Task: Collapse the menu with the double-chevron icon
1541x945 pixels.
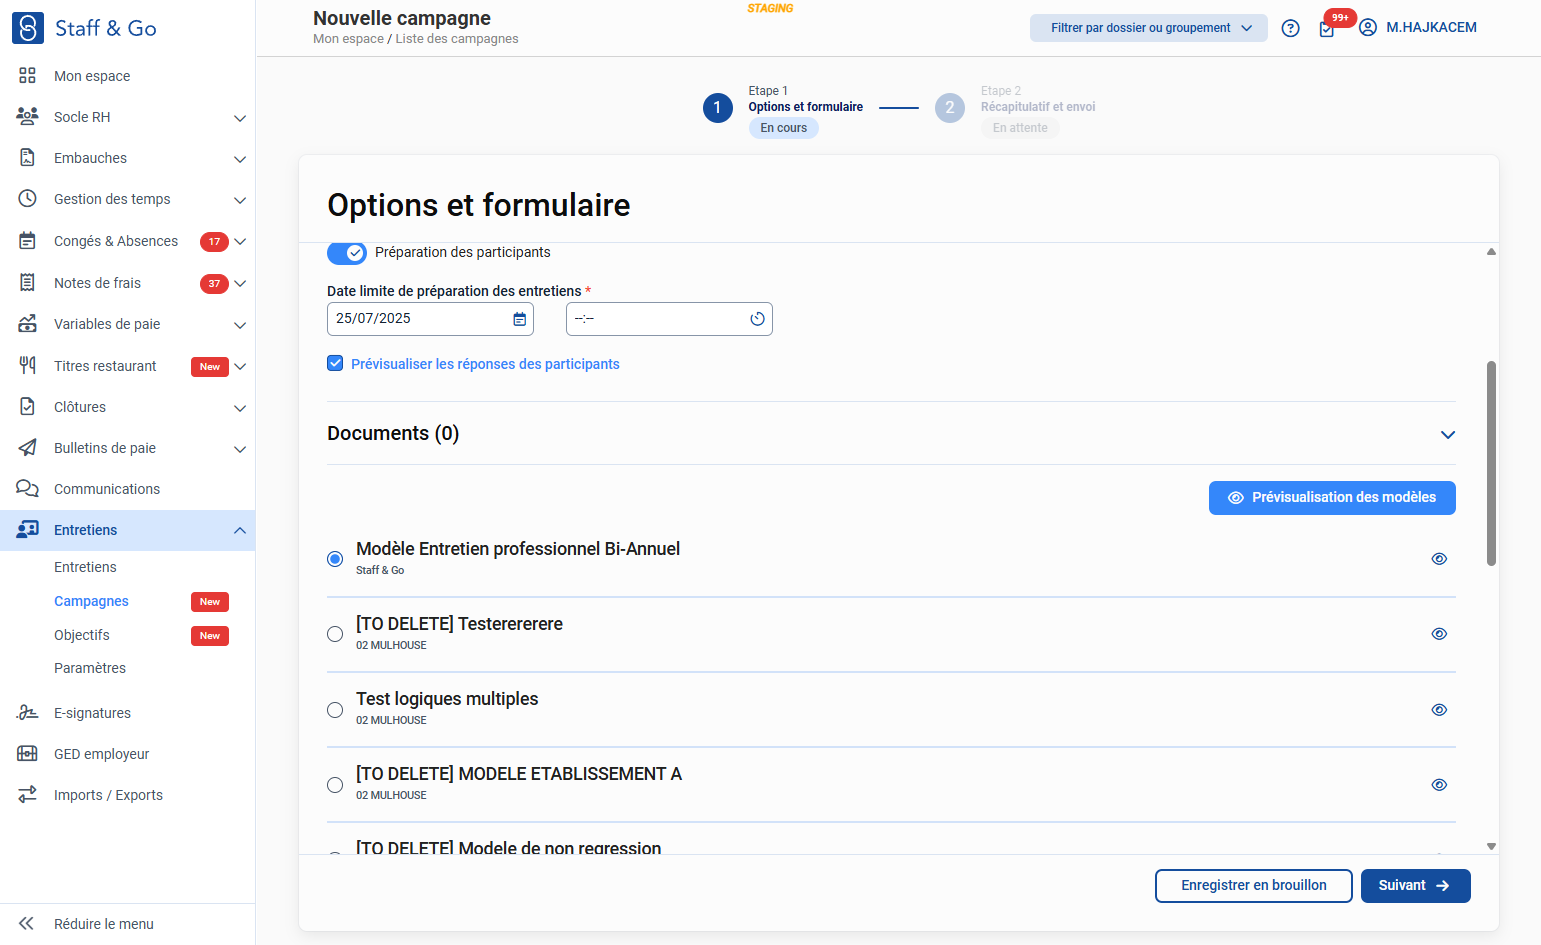Action: (x=27, y=924)
